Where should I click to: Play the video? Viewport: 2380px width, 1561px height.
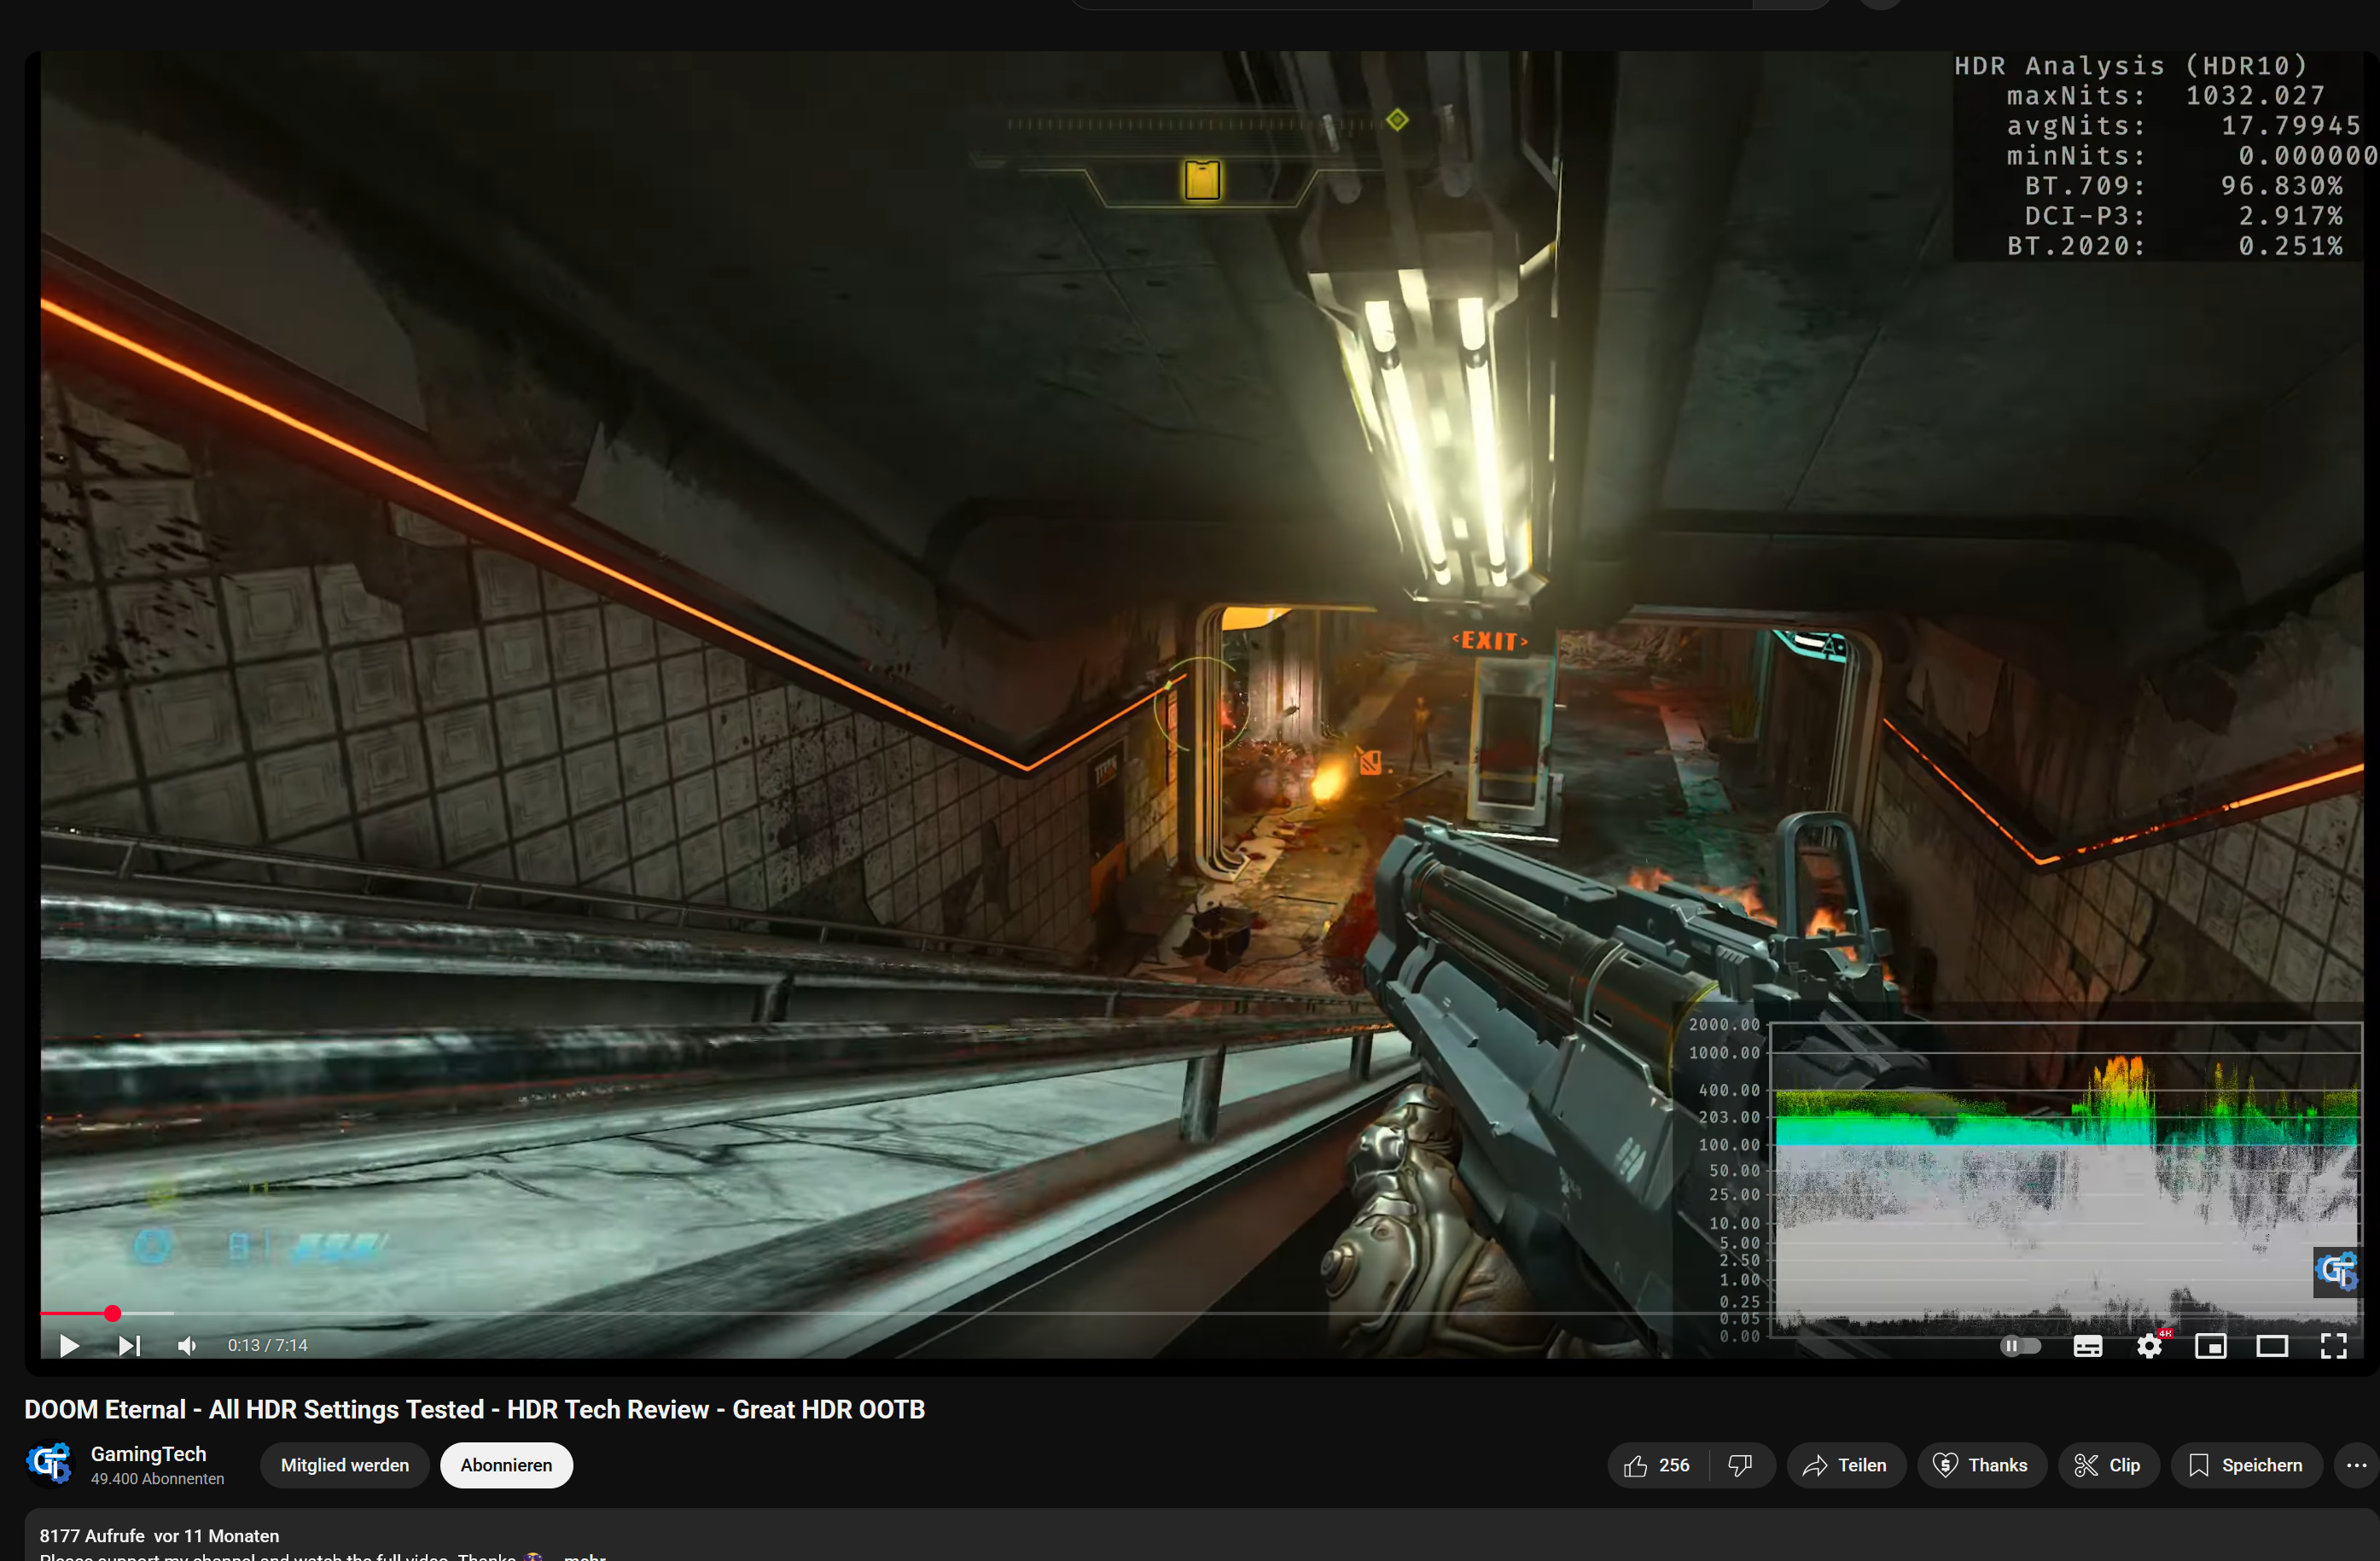pyautogui.click(x=68, y=1345)
